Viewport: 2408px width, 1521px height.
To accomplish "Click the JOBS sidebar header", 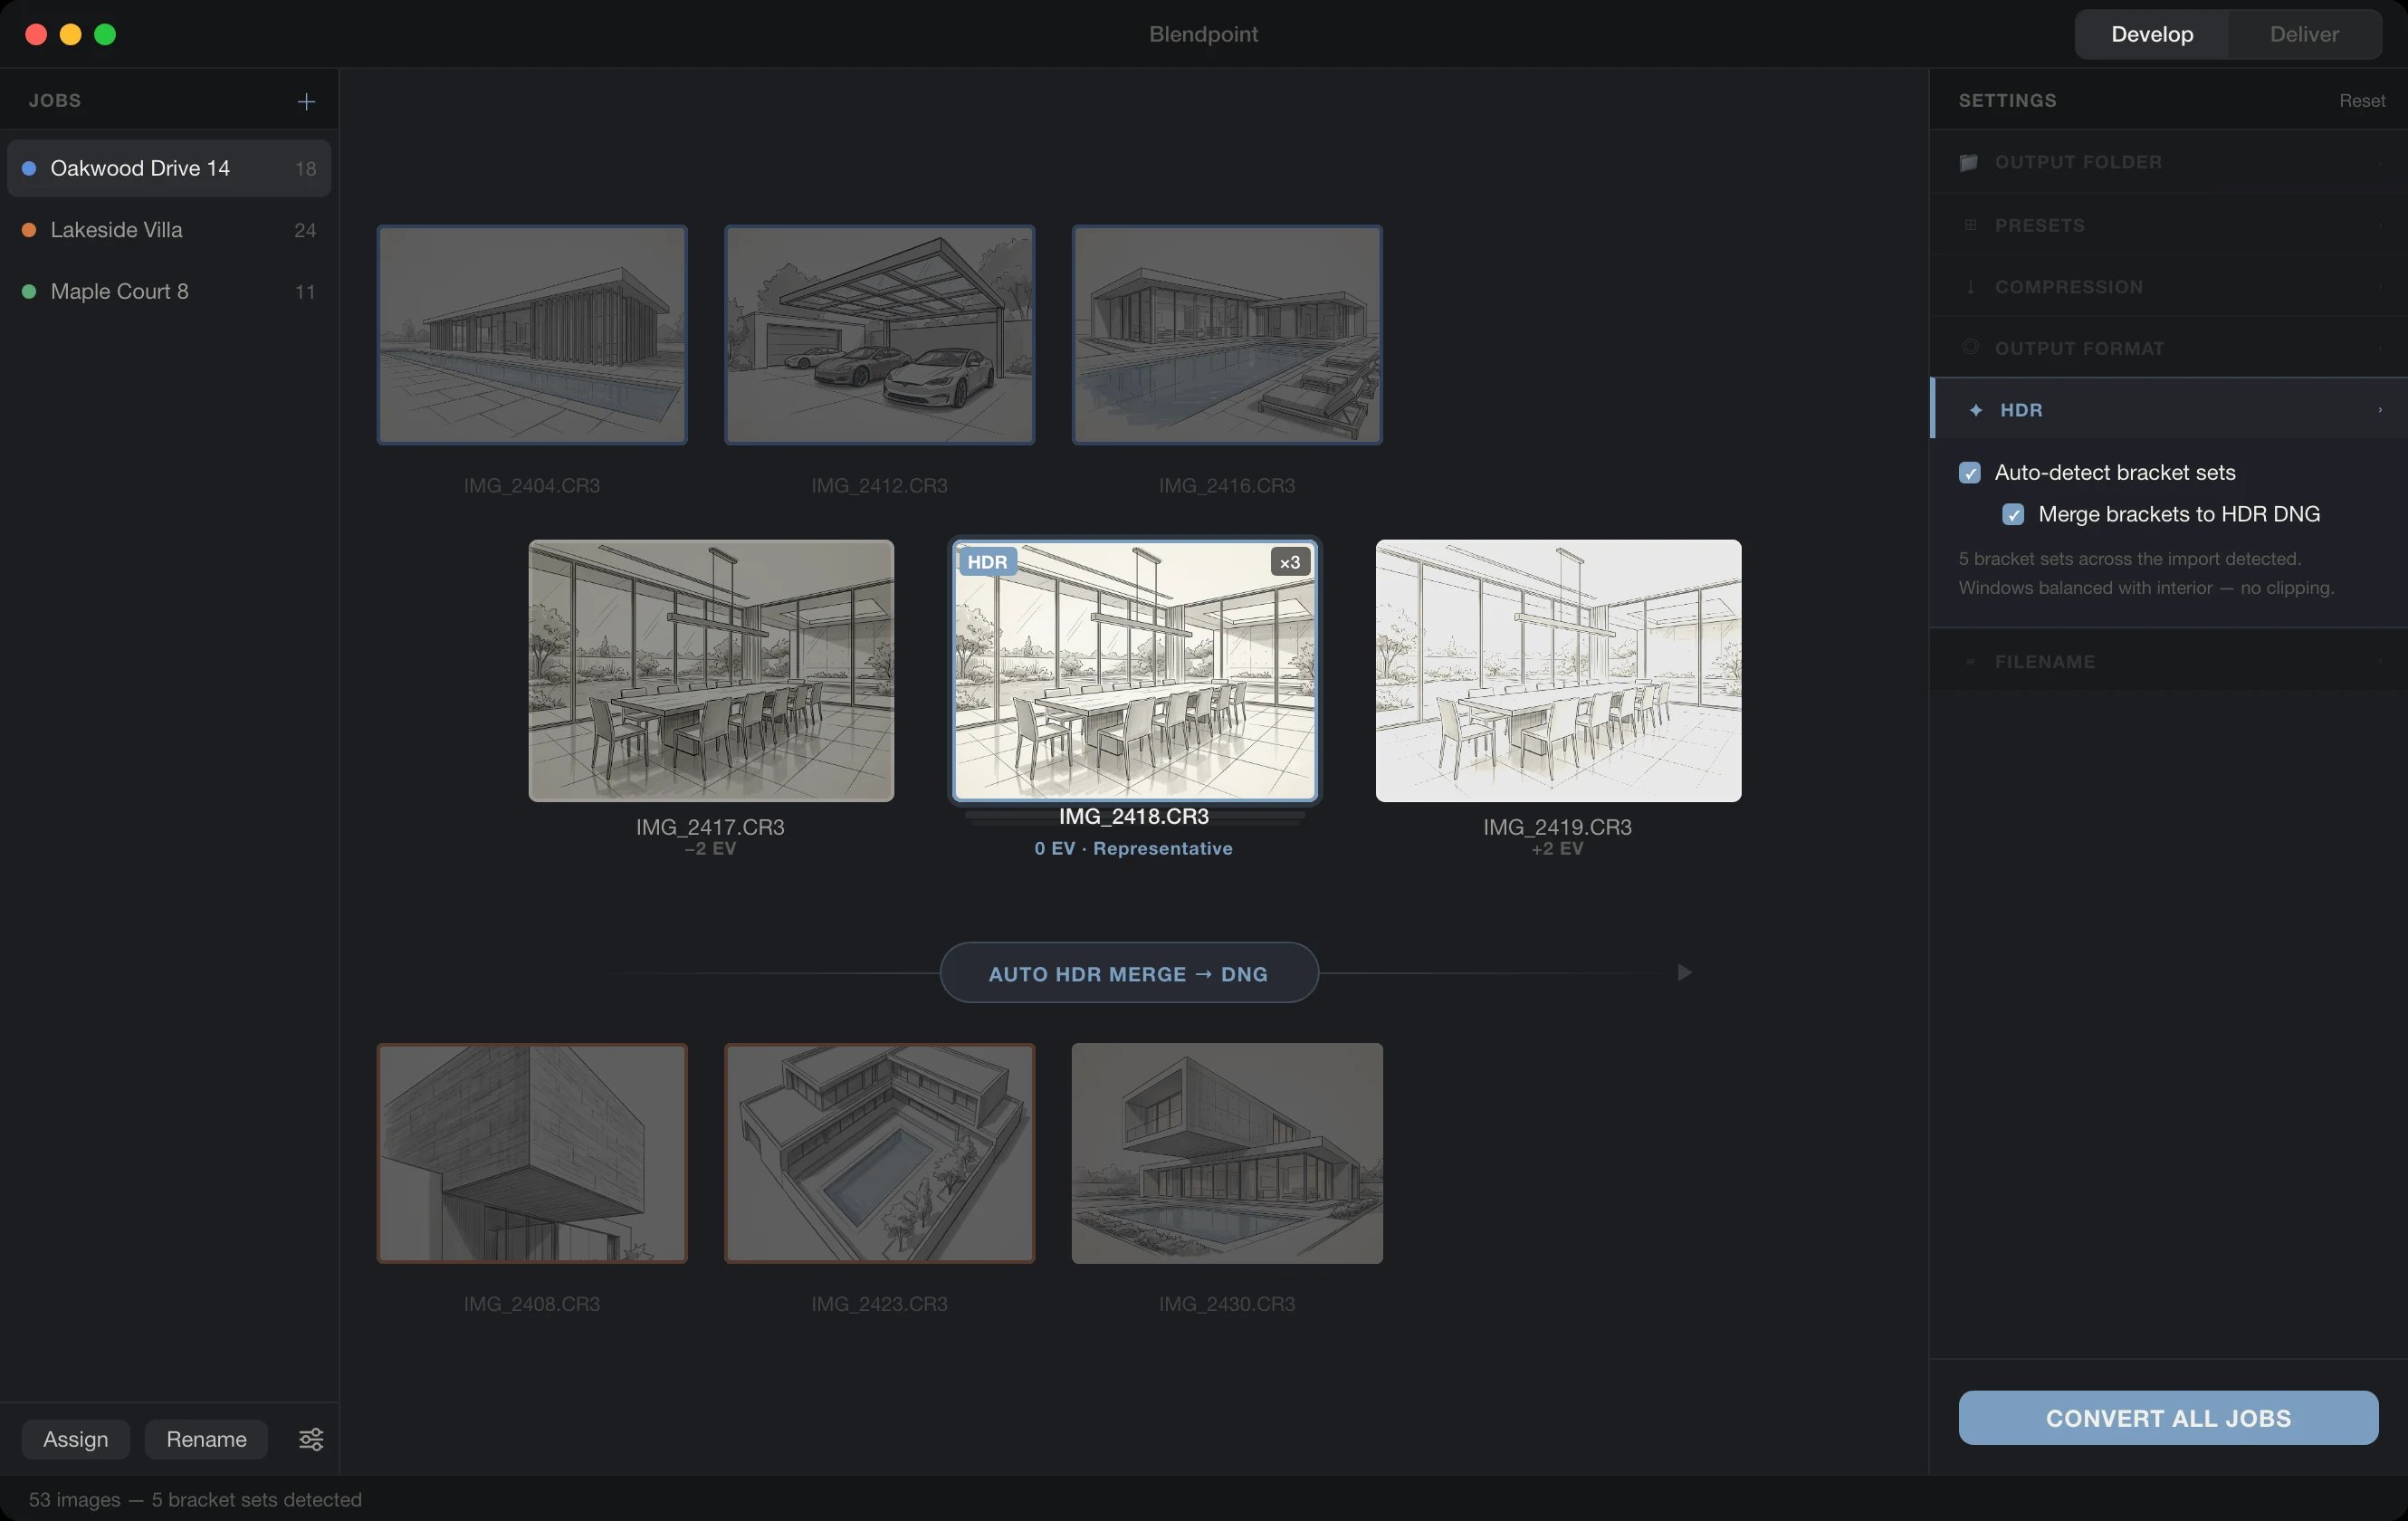I will [x=55, y=101].
